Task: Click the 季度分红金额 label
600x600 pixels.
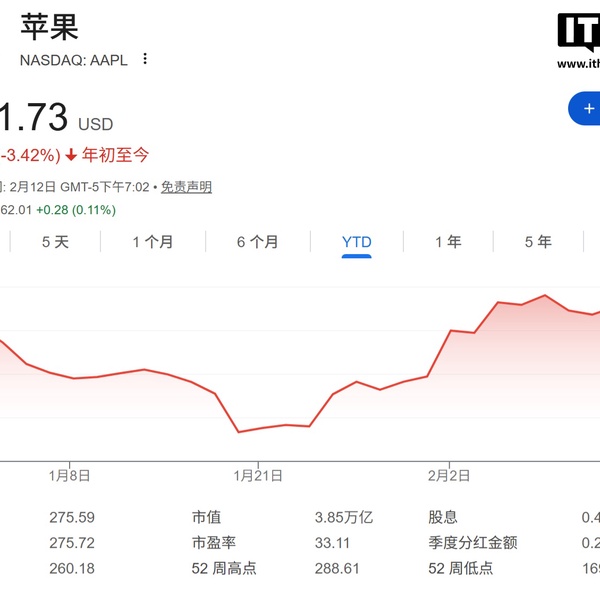Action: point(473,543)
